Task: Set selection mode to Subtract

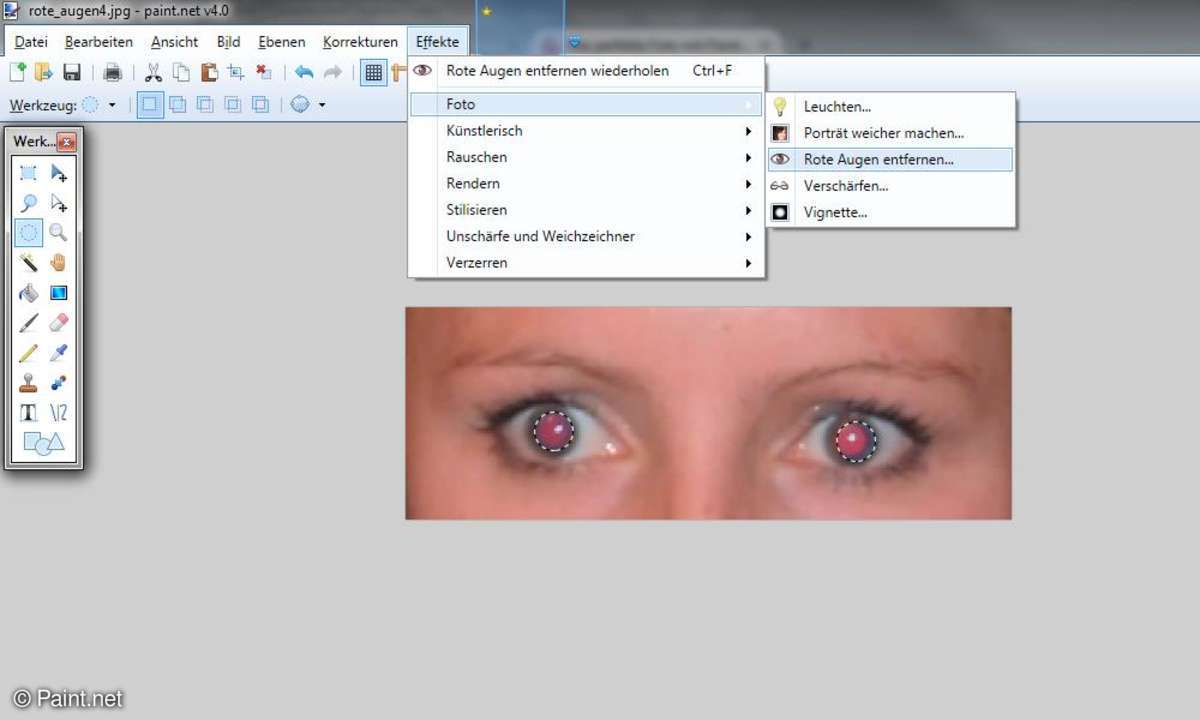Action: point(205,104)
